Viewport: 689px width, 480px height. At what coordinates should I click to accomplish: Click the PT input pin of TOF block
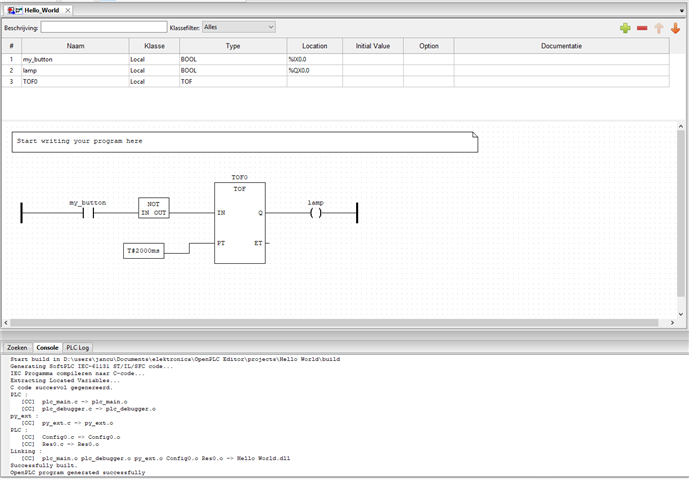(221, 243)
